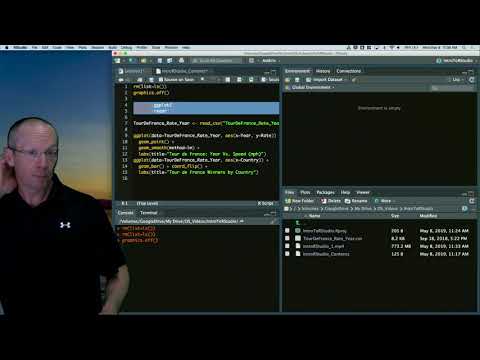The height and width of the screenshot is (360, 480).
Task: Open the More dropdown in Files pane
Action: pos(385,201)
